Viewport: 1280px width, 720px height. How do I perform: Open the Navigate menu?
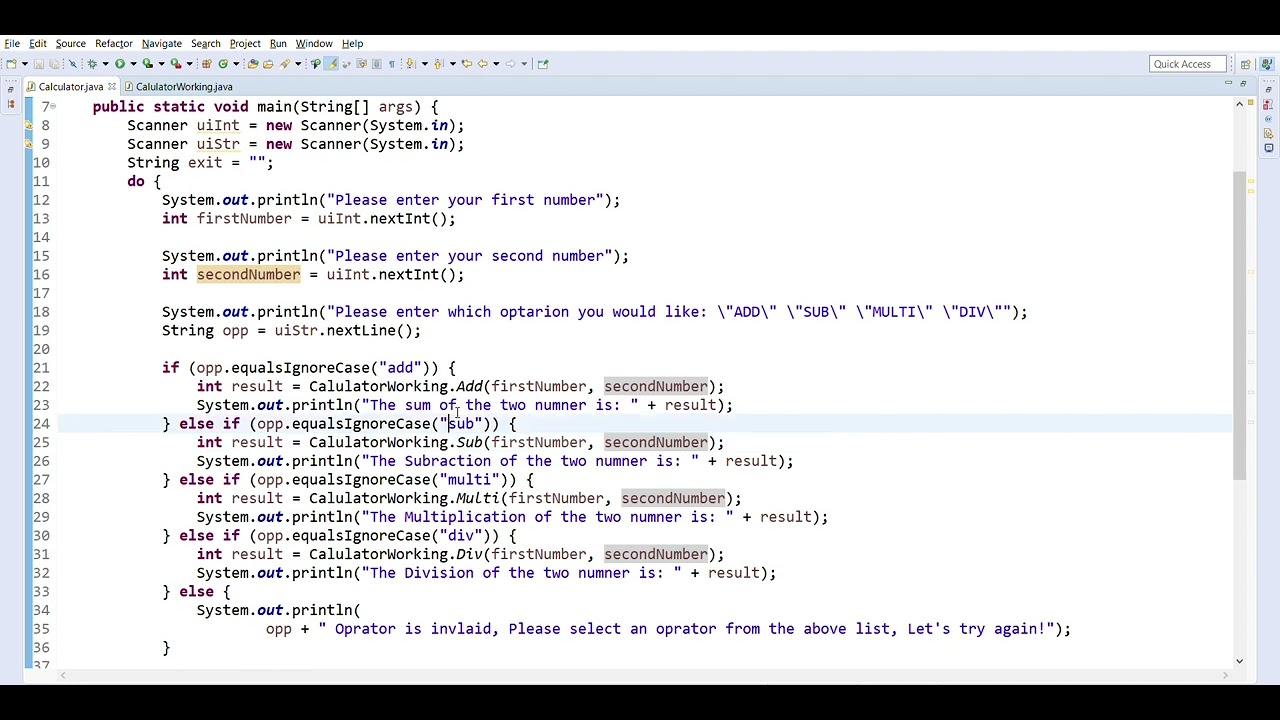pos(162,43)
